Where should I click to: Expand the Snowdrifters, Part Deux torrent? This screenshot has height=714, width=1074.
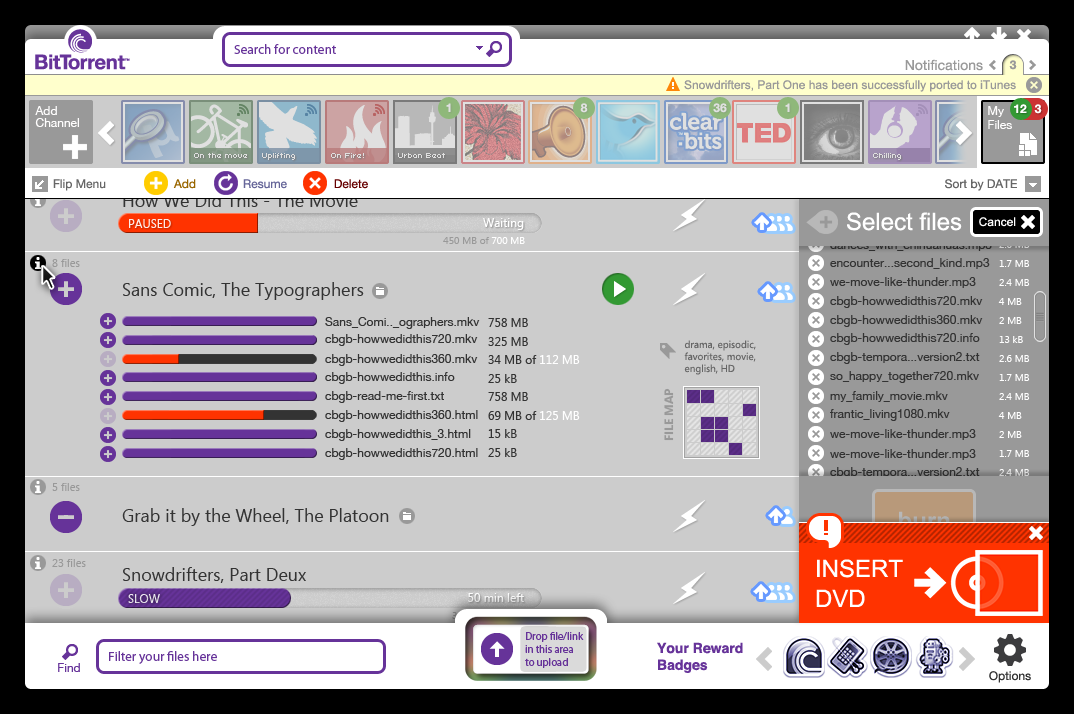(66, 590)
